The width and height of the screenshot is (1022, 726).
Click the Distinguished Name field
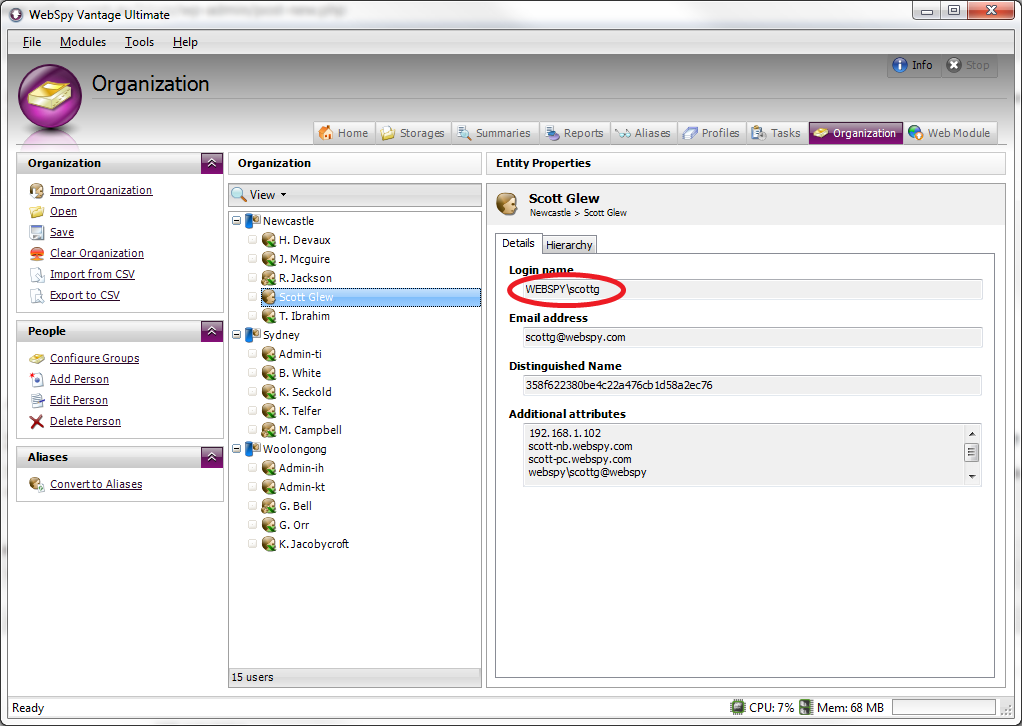(x=753, y=385)
